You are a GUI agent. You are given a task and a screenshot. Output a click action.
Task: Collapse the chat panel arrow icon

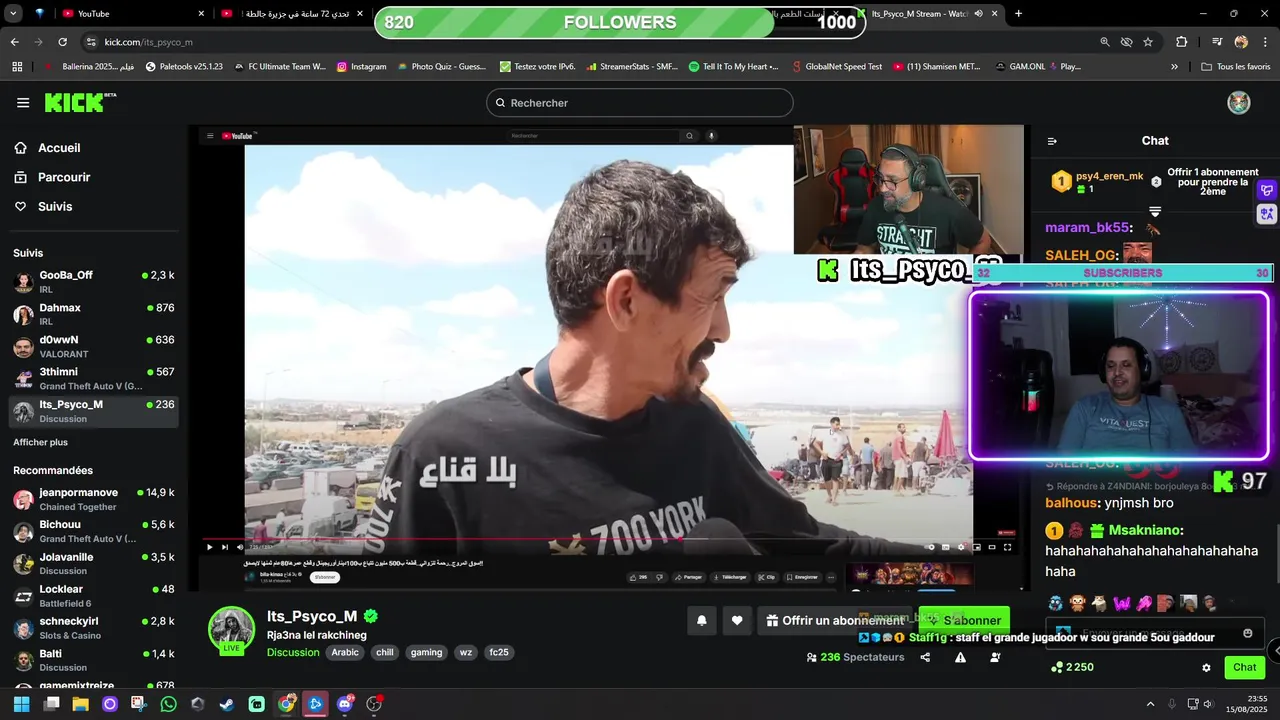click(1052, 141)
